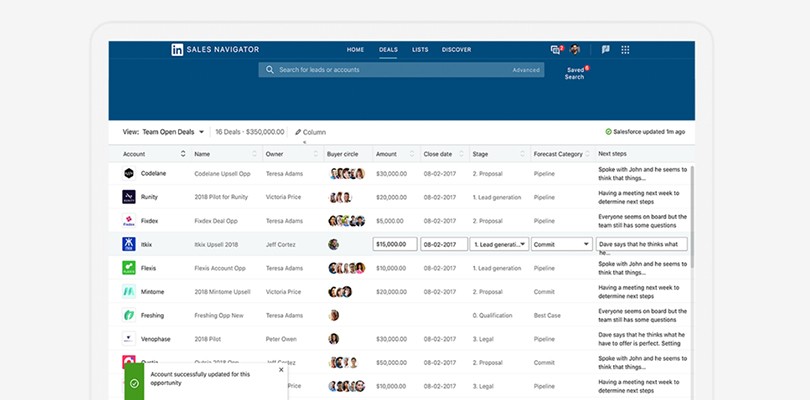Screen dimensions: 810x400
Task: Click the Codelane account logo
Action: [x=129, y=173]
